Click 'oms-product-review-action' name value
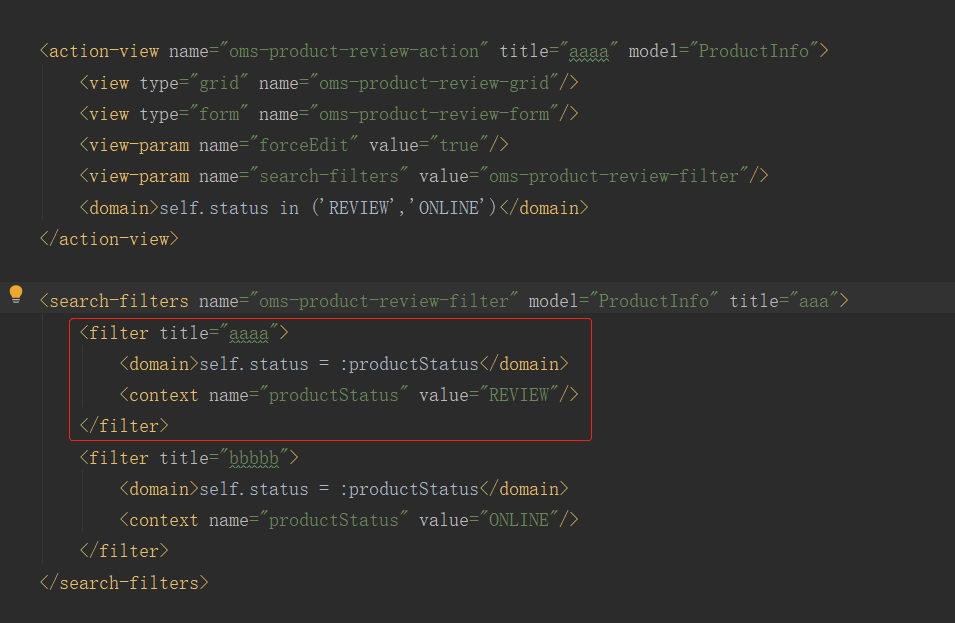 (x=354, y=51)
